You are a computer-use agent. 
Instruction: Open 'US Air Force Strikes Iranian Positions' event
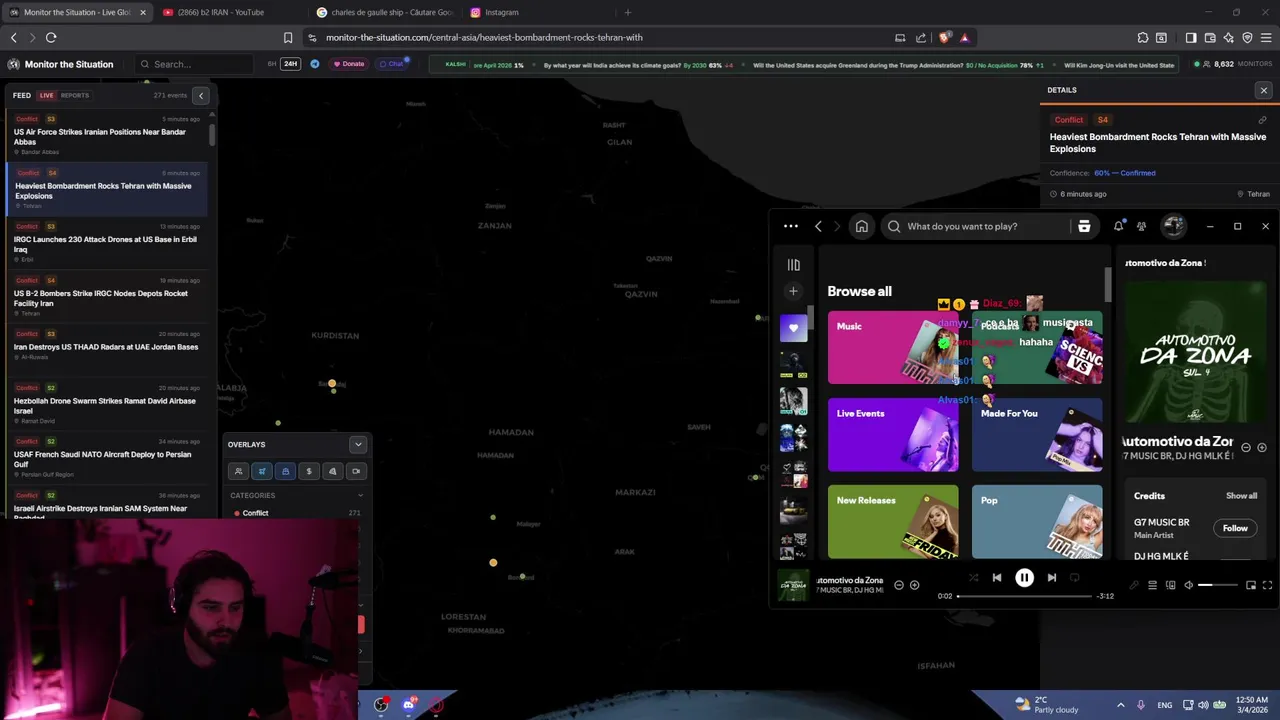pyautogui.click(x=107, y=135)
